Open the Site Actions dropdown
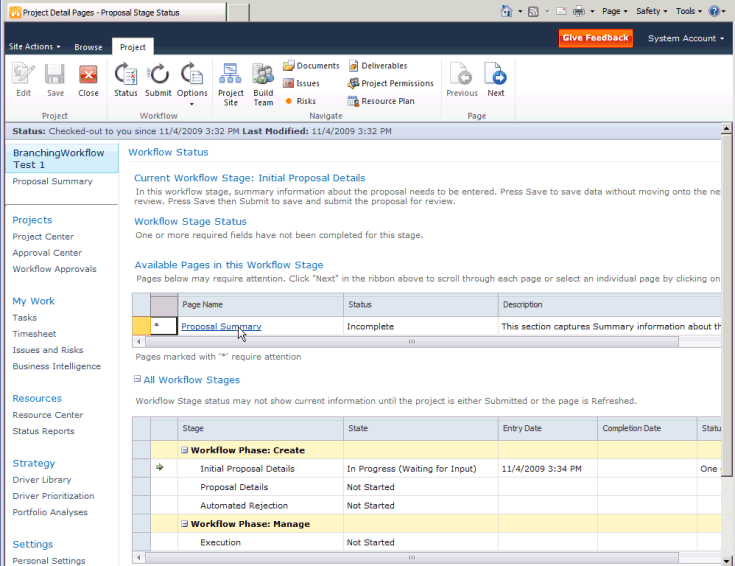This screenshot has width=735, height=566. tap(34, 46)
